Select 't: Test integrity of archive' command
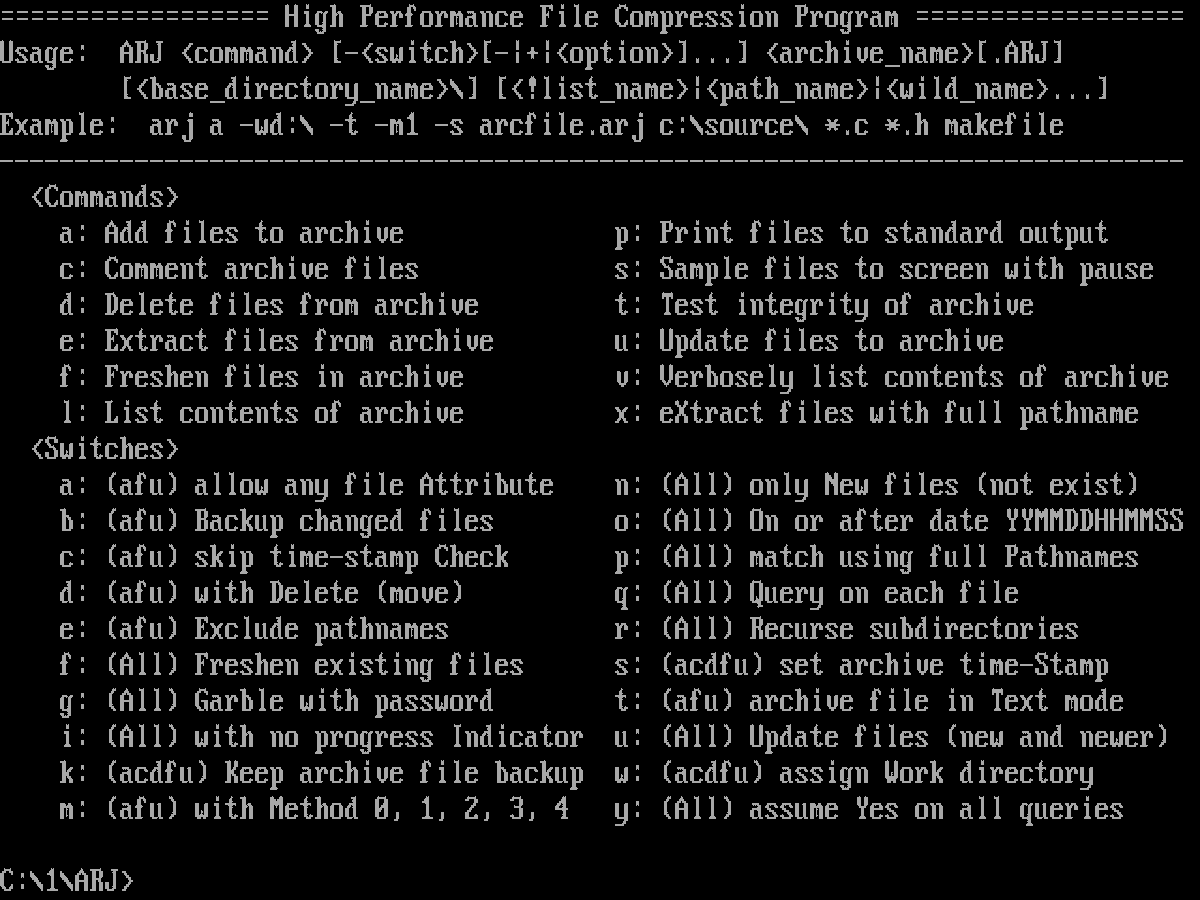1200x900 pixels. [824, 305]
